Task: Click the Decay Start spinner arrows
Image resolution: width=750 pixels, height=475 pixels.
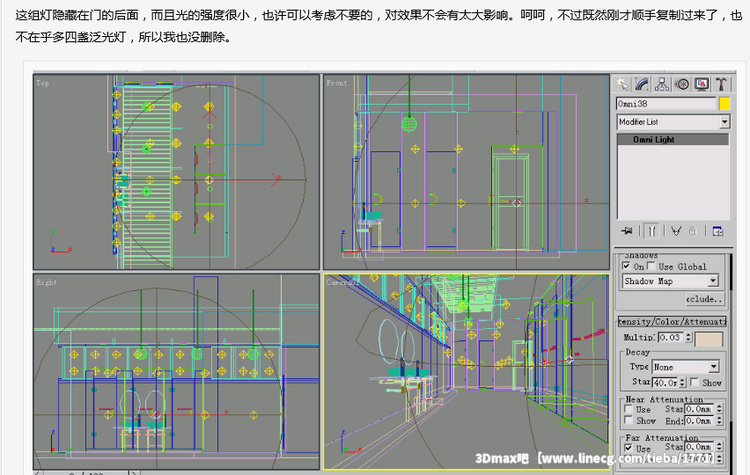Action: (x=683, y=382)
